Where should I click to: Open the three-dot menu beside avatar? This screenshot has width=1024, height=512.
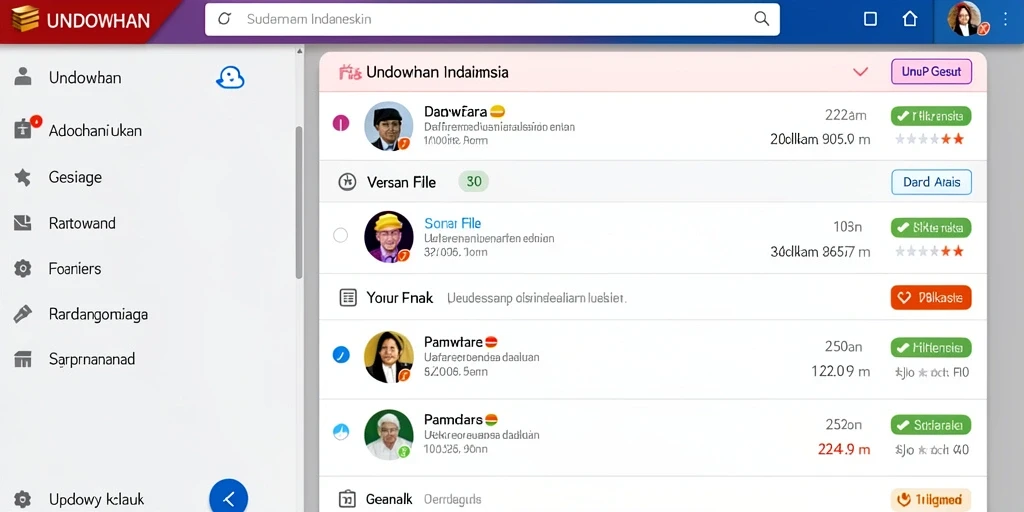click(1006, 19)
